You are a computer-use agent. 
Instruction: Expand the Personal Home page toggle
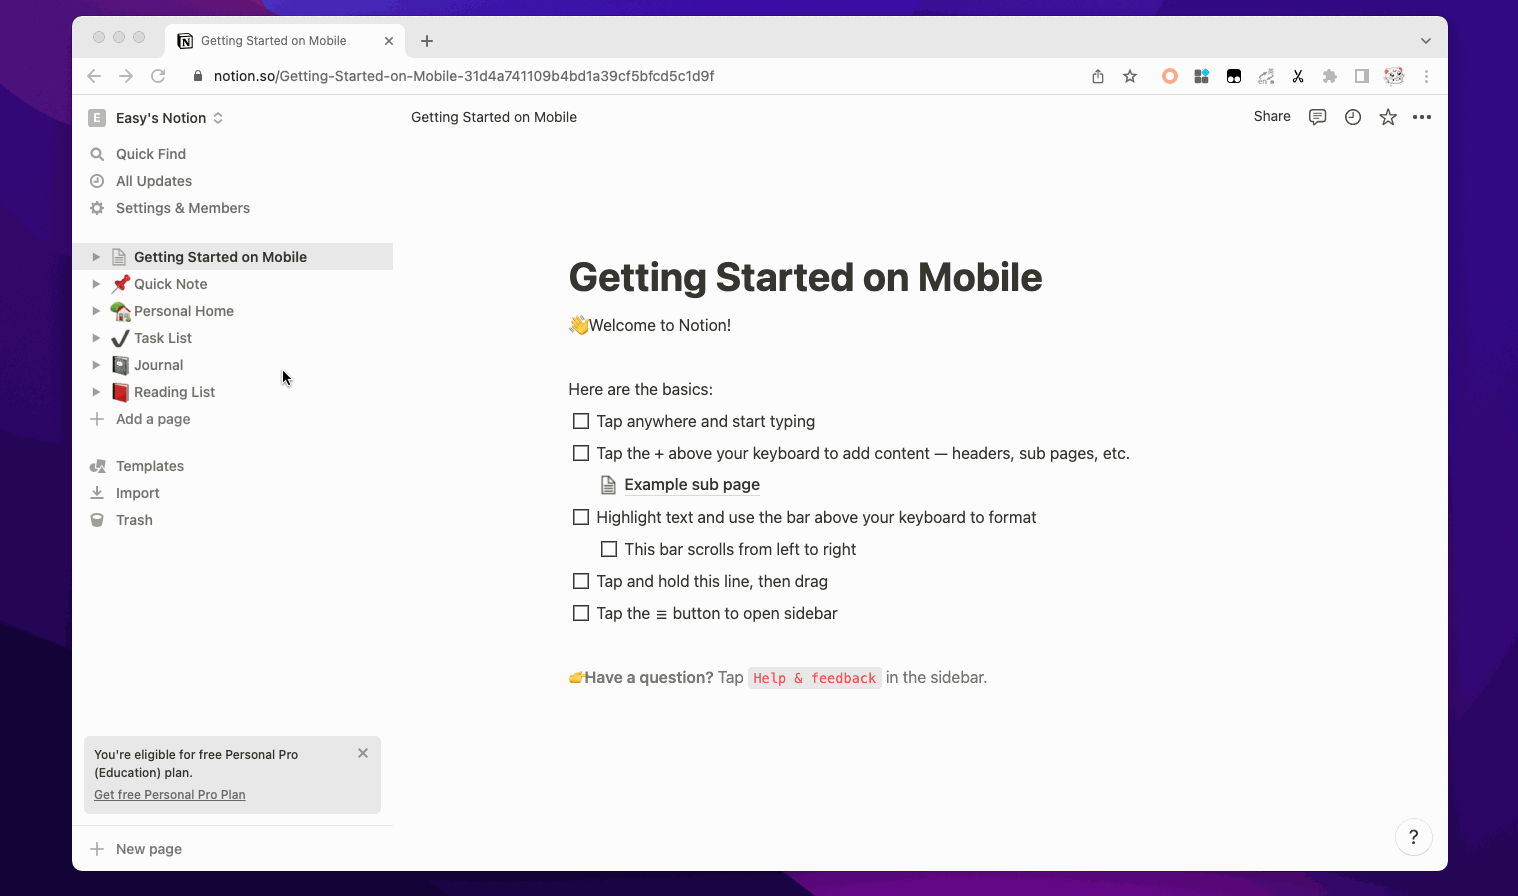point(96,311)
